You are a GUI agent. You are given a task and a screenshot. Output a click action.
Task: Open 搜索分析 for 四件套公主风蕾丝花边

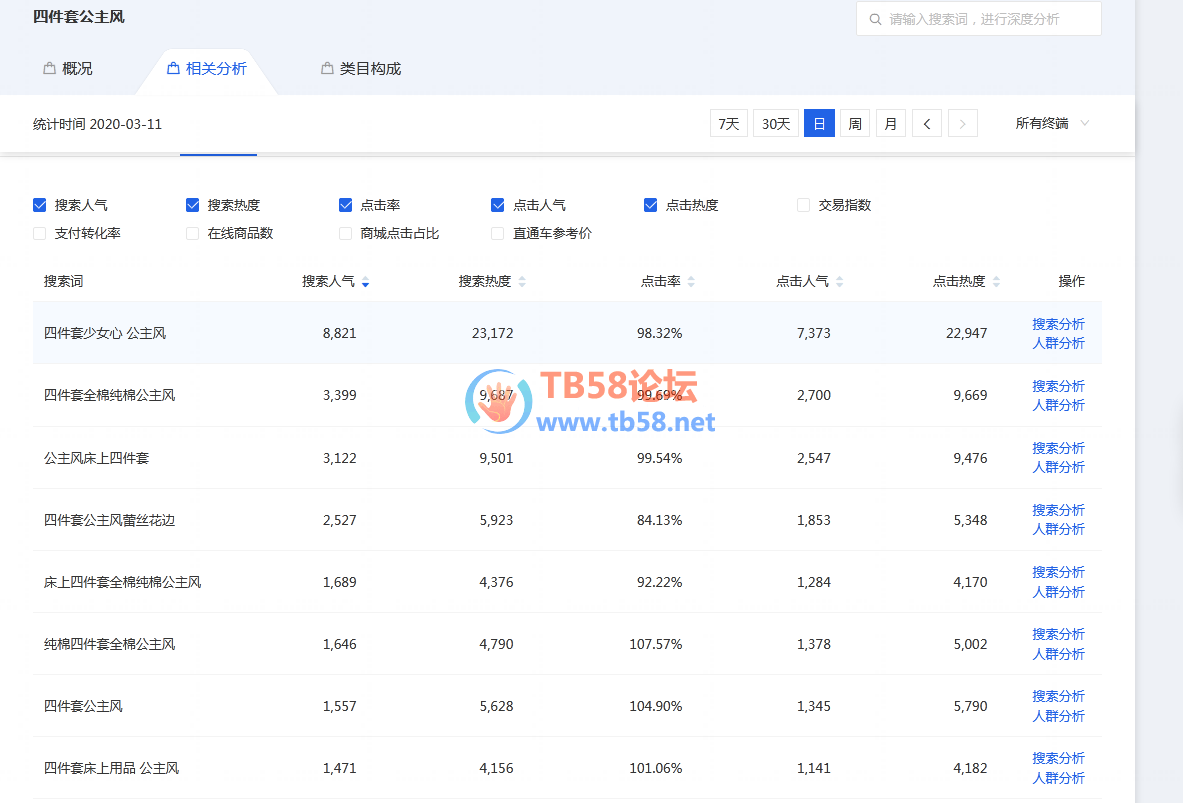tap(1059, 510)
